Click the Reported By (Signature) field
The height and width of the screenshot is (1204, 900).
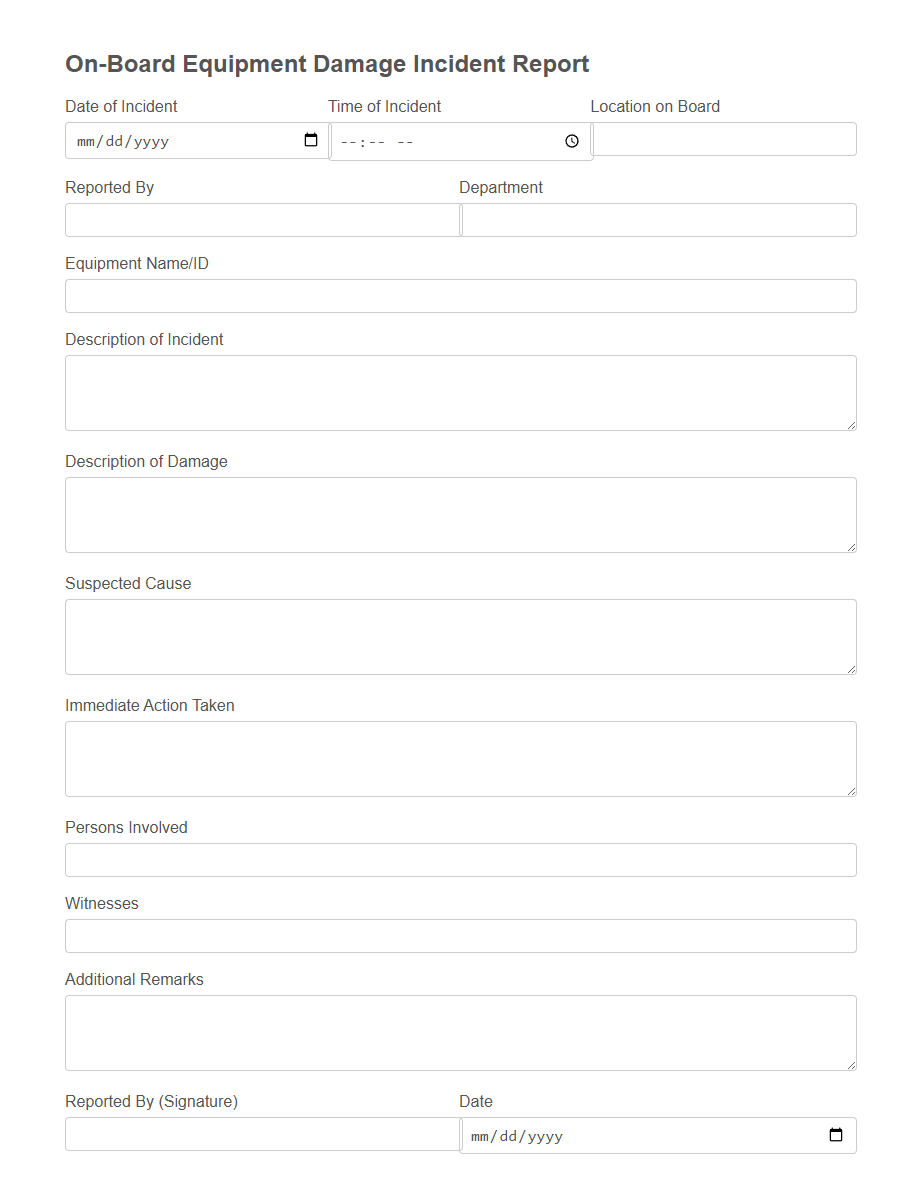click(260, 1133)
